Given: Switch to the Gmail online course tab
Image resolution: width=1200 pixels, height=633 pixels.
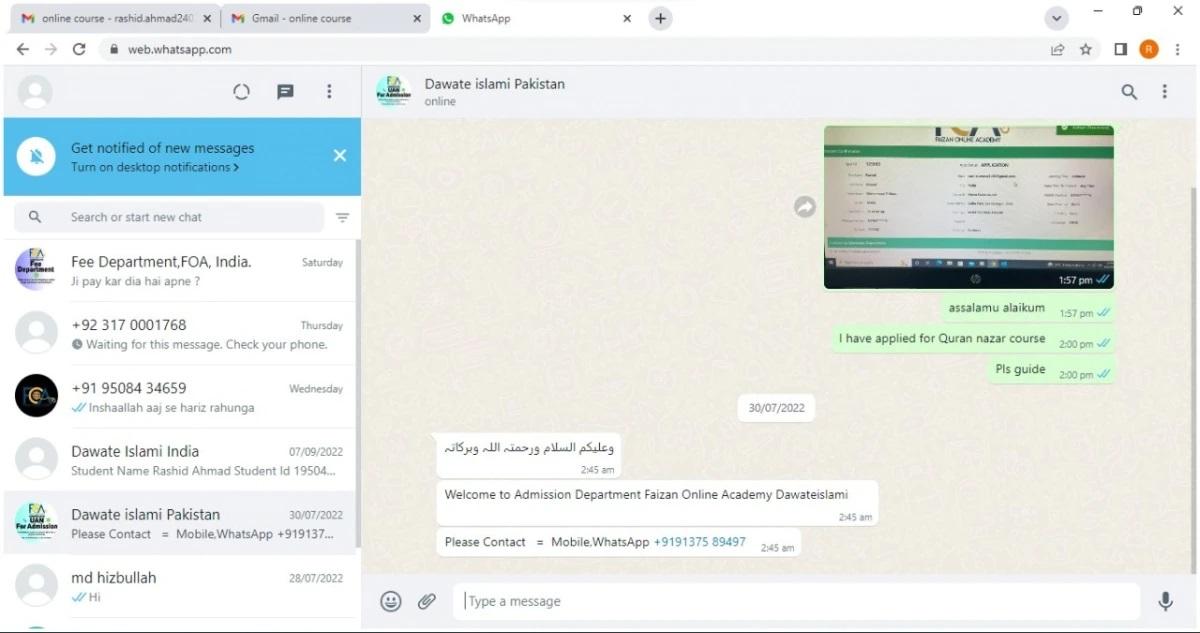Looking at the screenshot, I should [x=320, y=18].
